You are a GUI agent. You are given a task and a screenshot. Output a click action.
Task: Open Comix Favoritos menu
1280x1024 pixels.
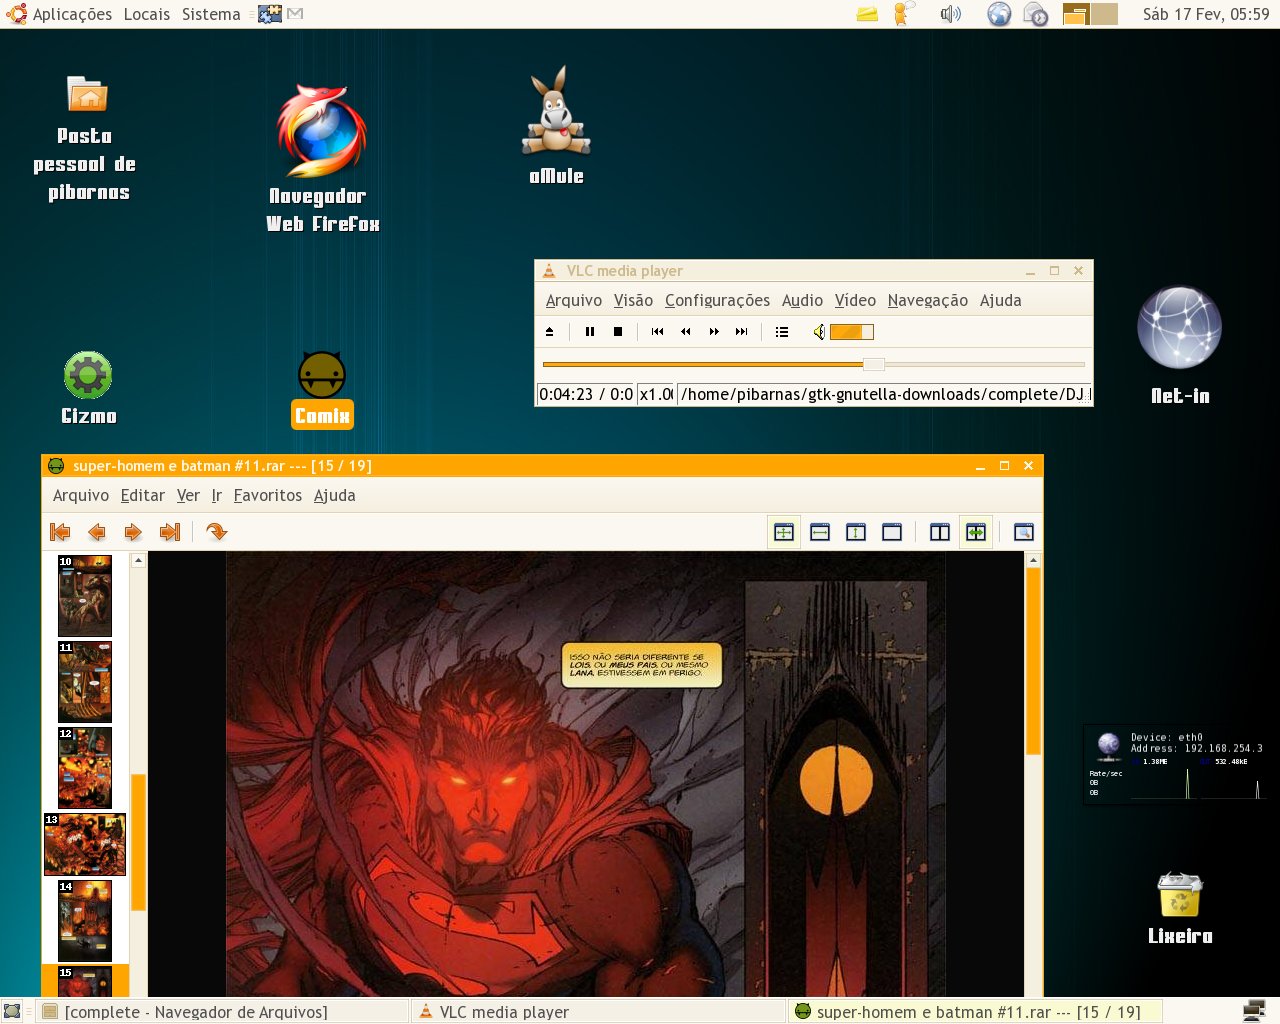(x=268, y=495)
